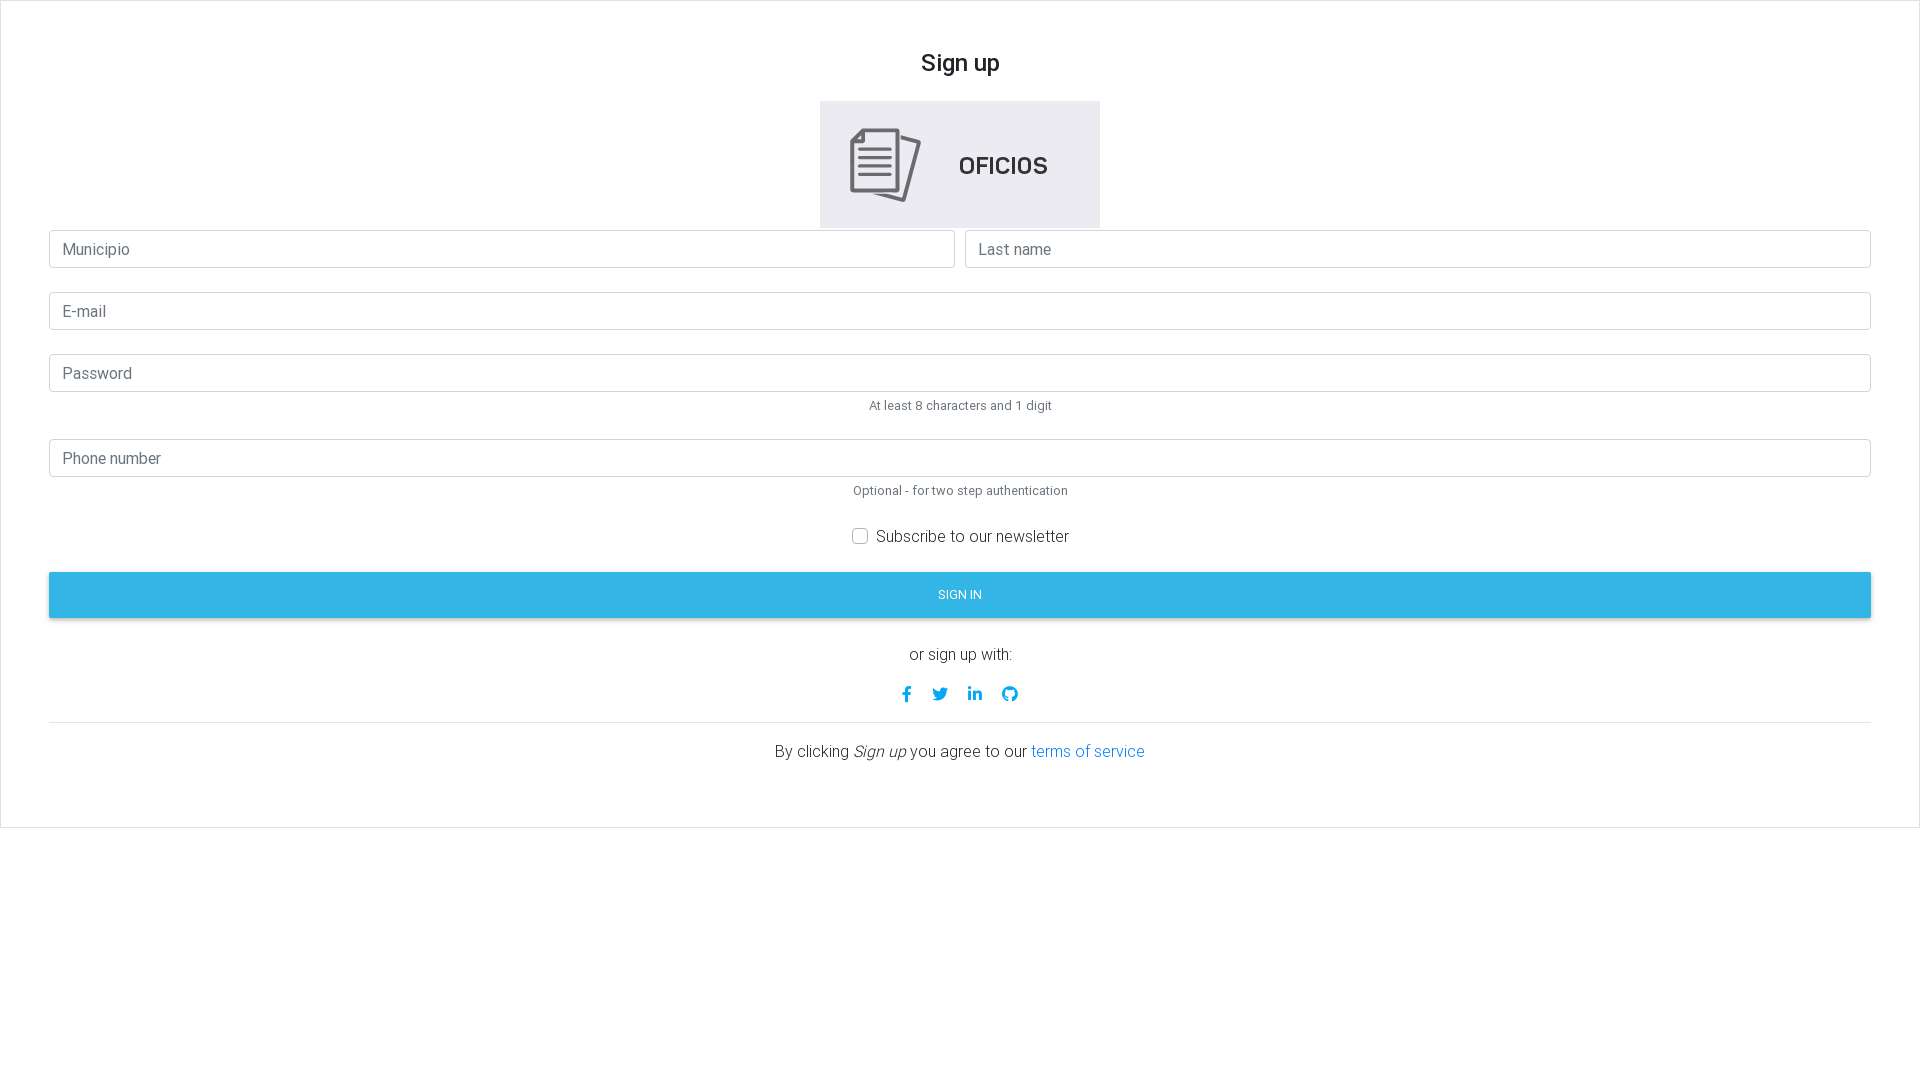Image resolution: width=1920 pixels, height=1080 pixels.
Task: Open the terms of service link
Action: [1087, 752]
